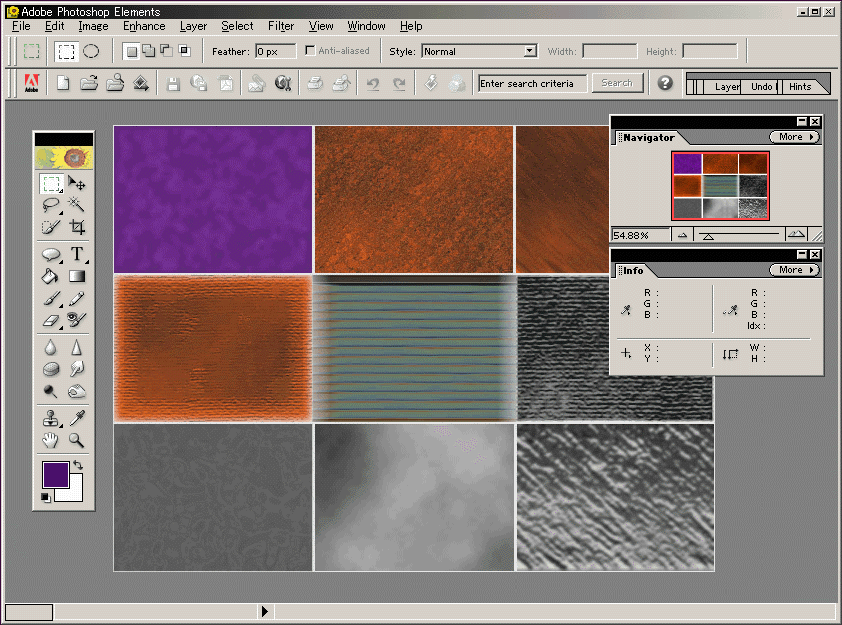Switch to the Hints palette tab
Screen dimensions: 842x625
tap(800, 87)
